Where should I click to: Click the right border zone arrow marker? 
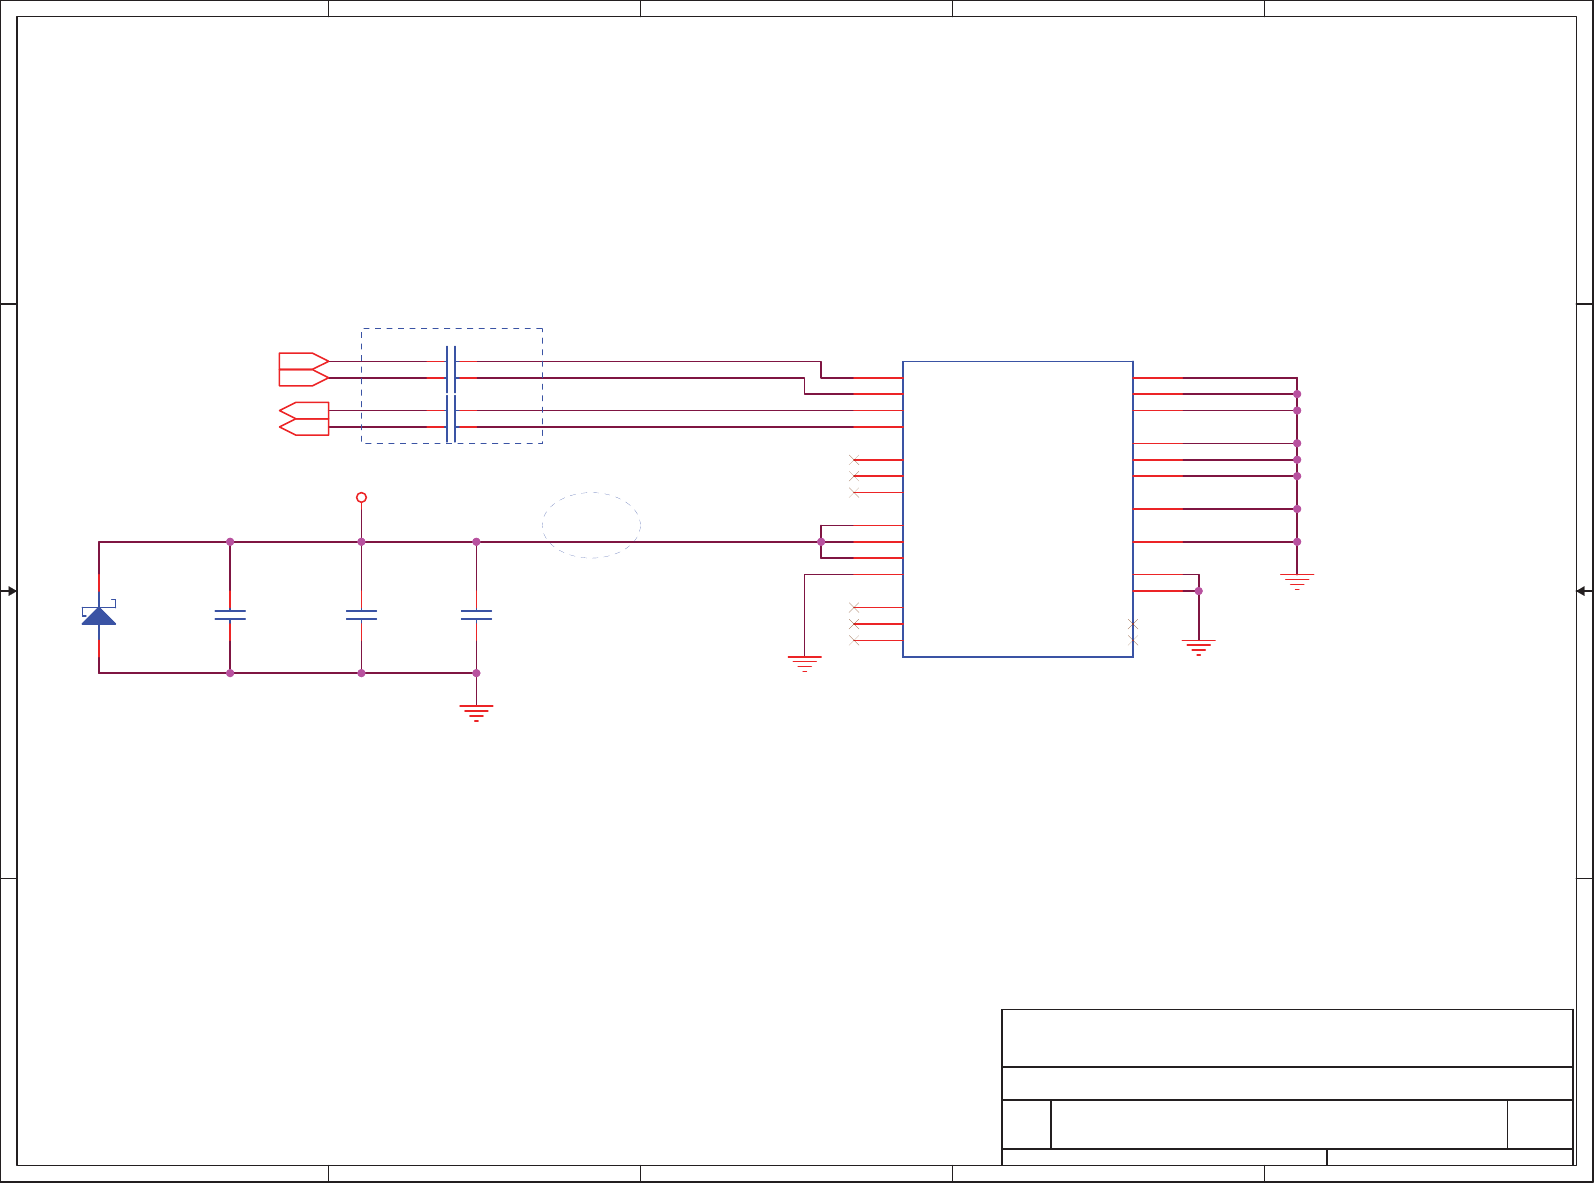tap(1585, 591)
